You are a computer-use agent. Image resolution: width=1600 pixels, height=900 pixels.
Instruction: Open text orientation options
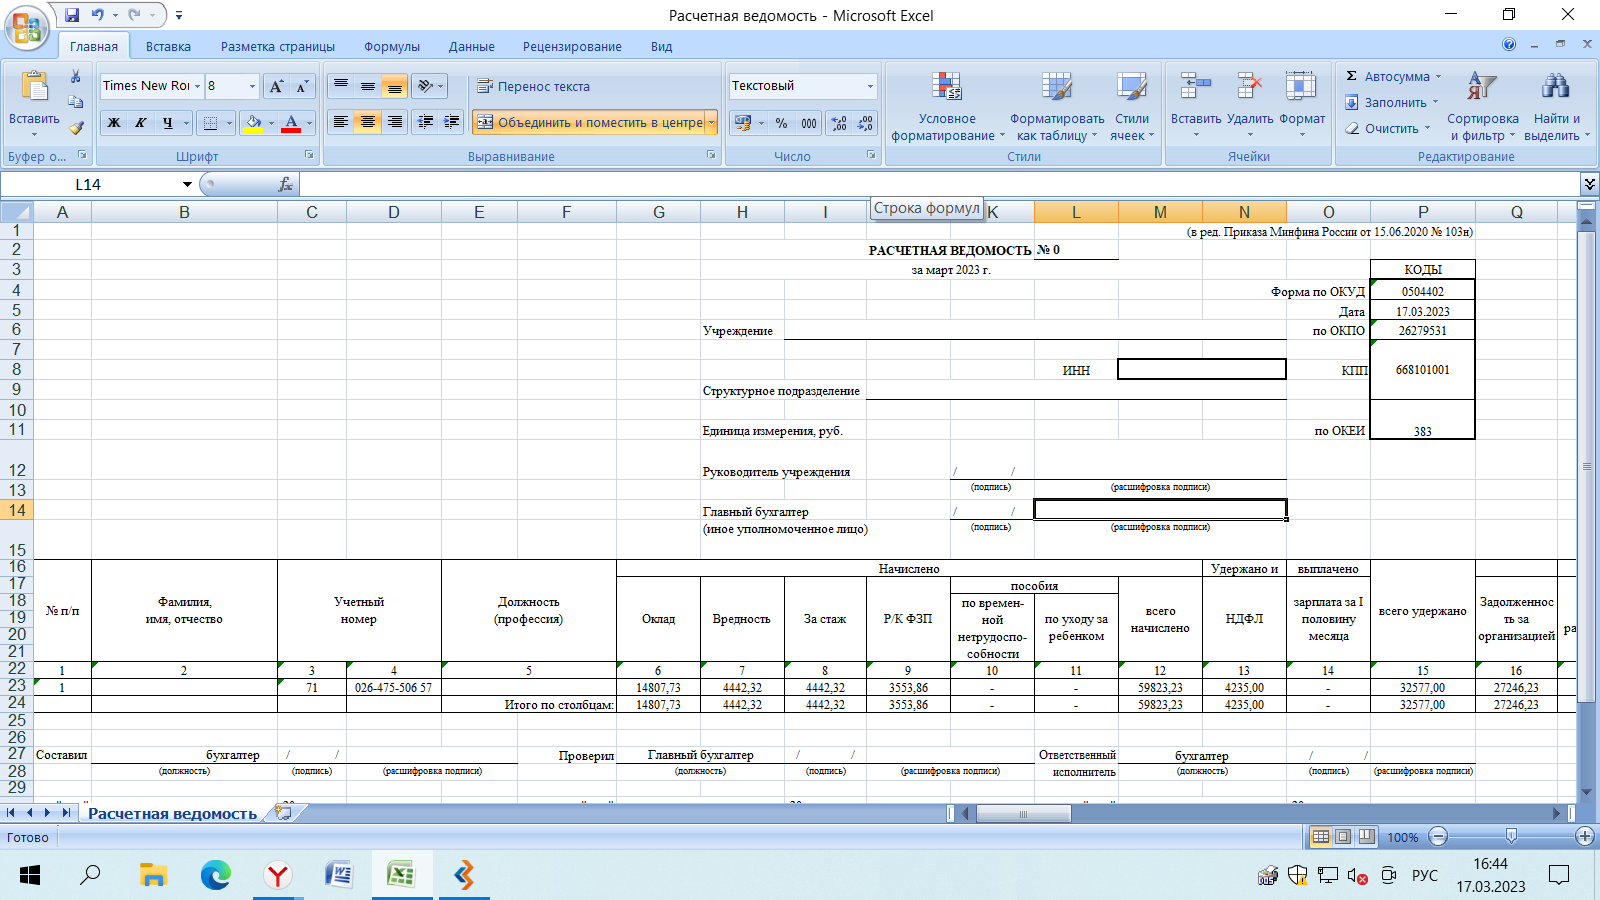(430, 86)
